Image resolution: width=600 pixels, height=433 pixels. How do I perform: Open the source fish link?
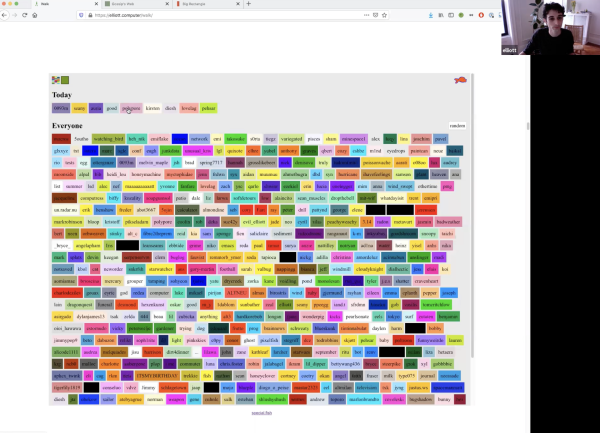pyautogui.click(x=262, y=411)
